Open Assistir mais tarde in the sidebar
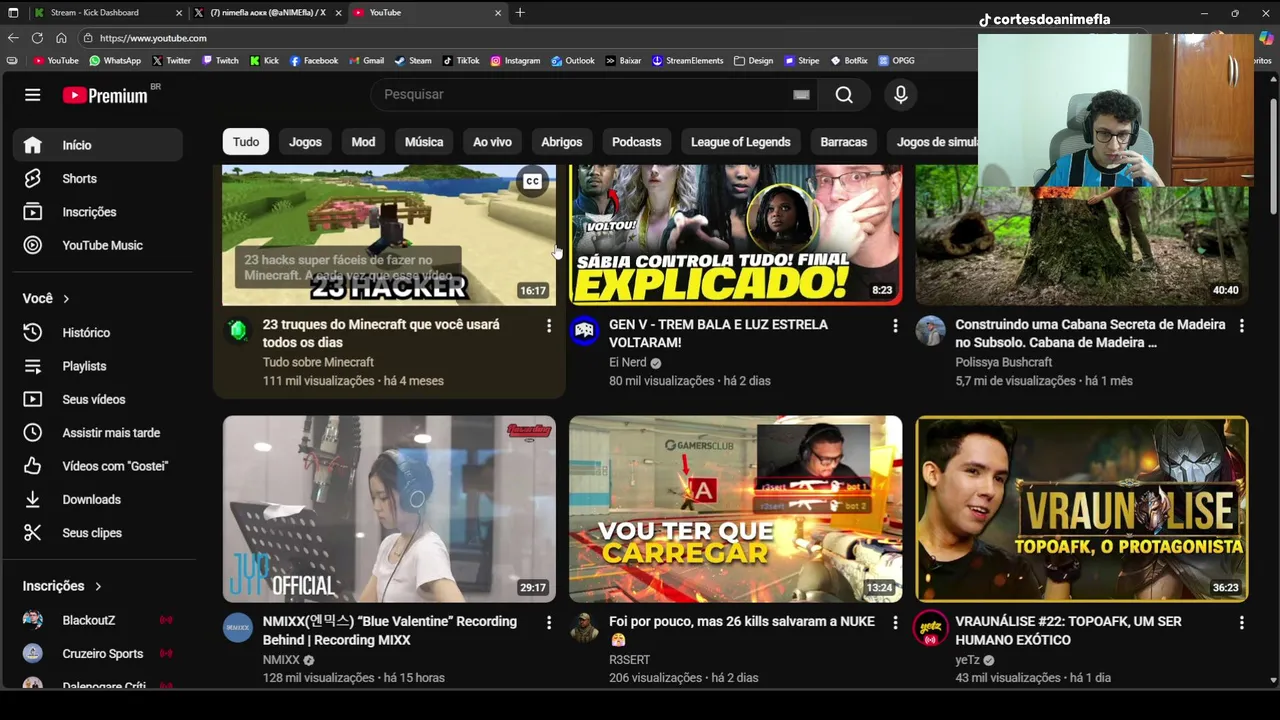Screen dimensions: 1280x720 tap(98, 433)
